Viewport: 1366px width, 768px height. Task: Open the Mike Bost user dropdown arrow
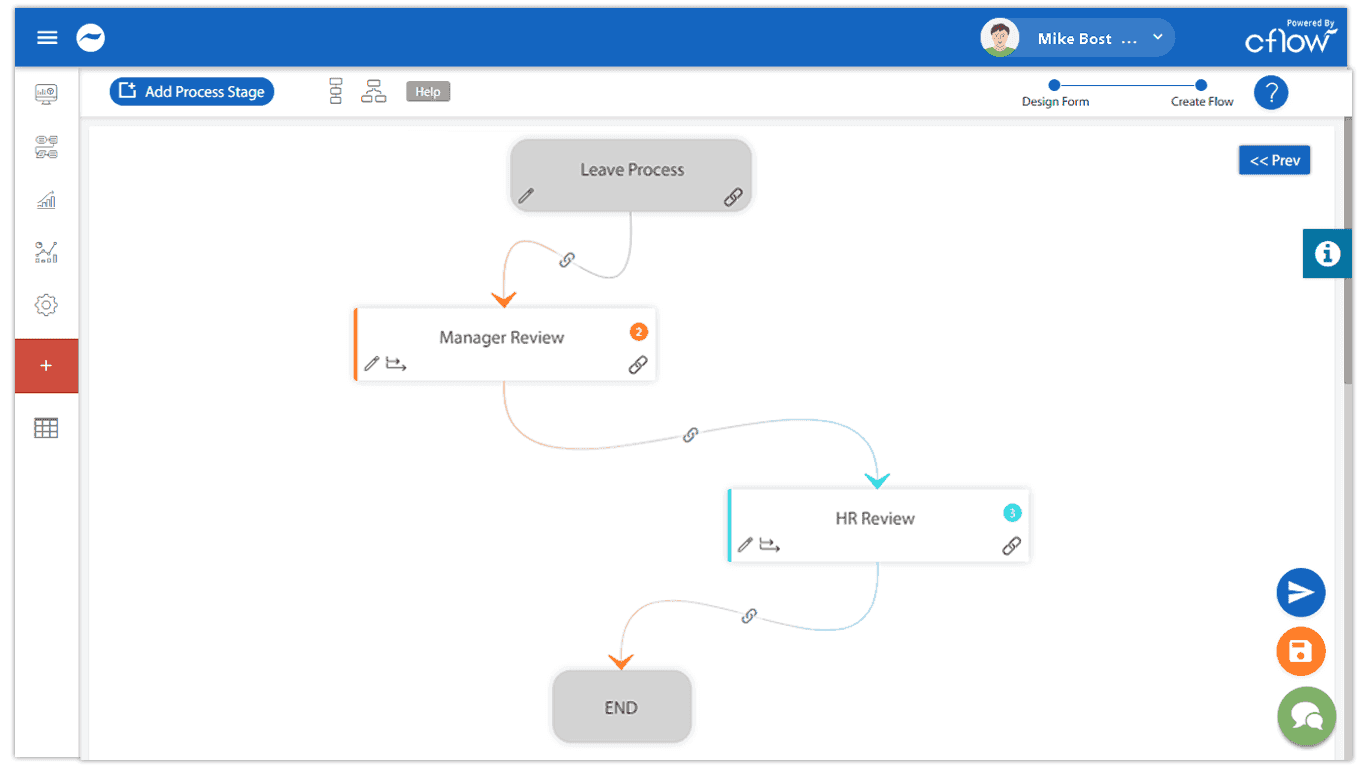[x=1157, y=38]
